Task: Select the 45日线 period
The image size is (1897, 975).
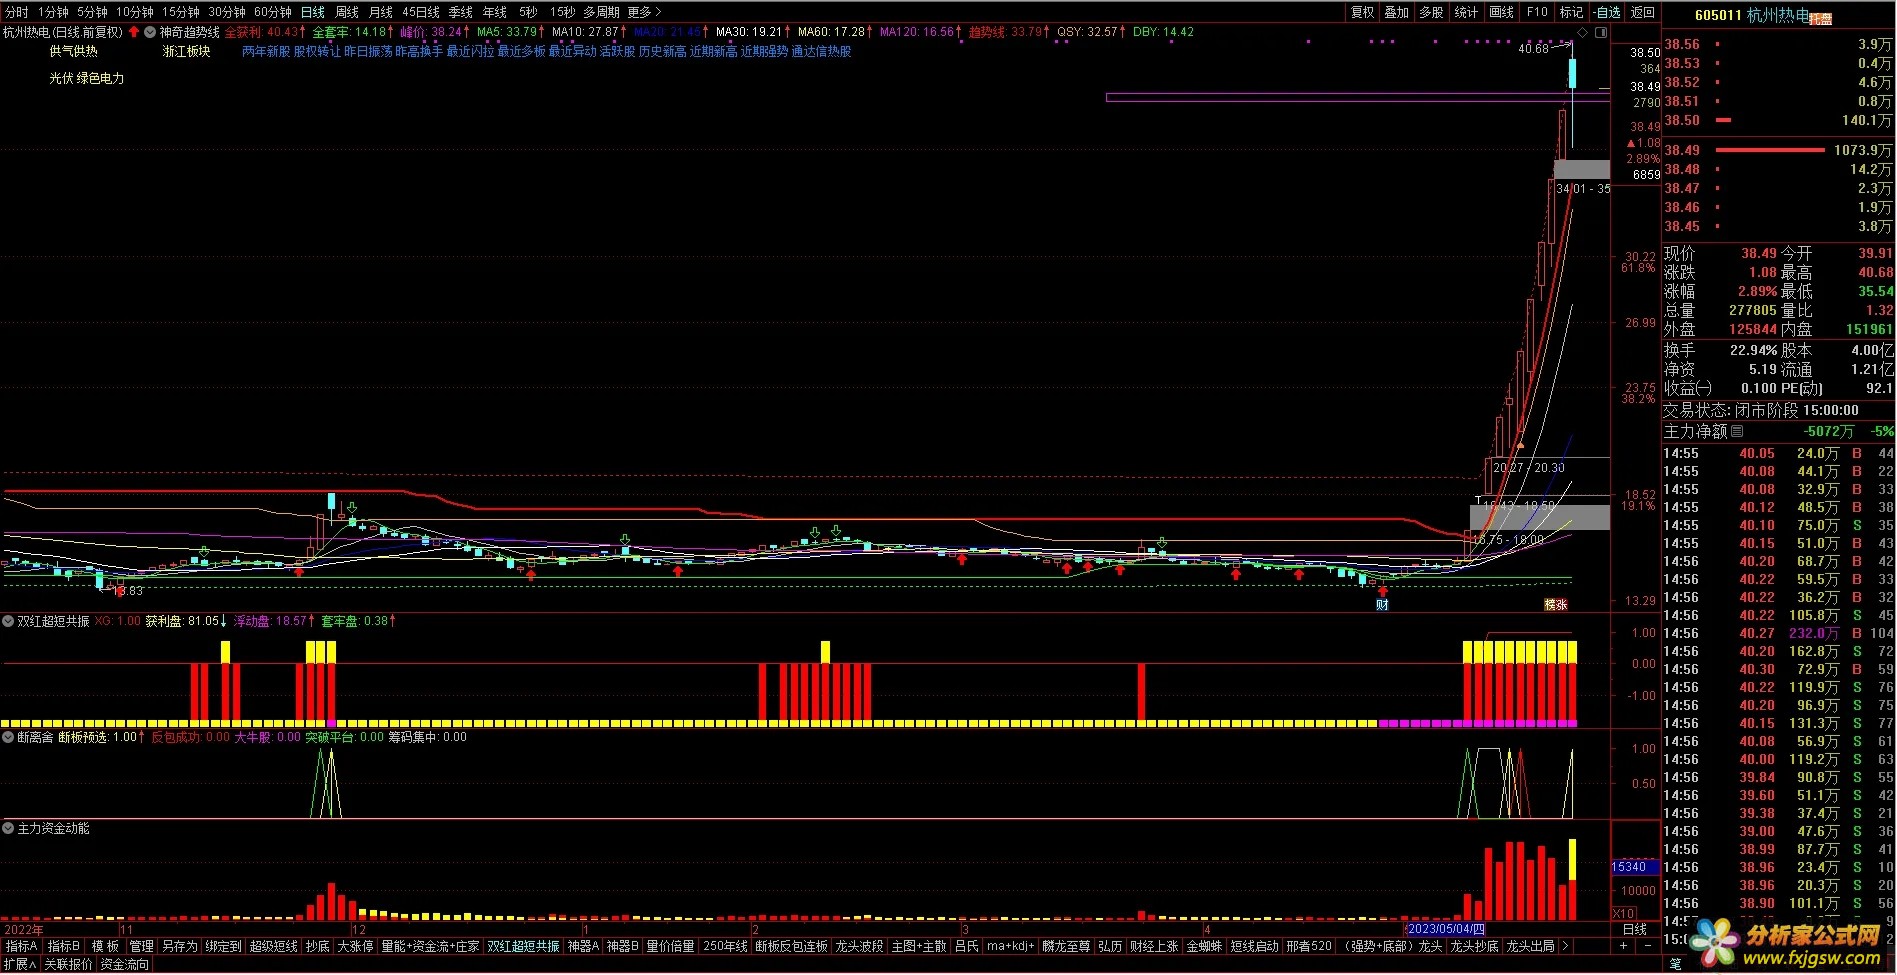Action: pos(421,12)
